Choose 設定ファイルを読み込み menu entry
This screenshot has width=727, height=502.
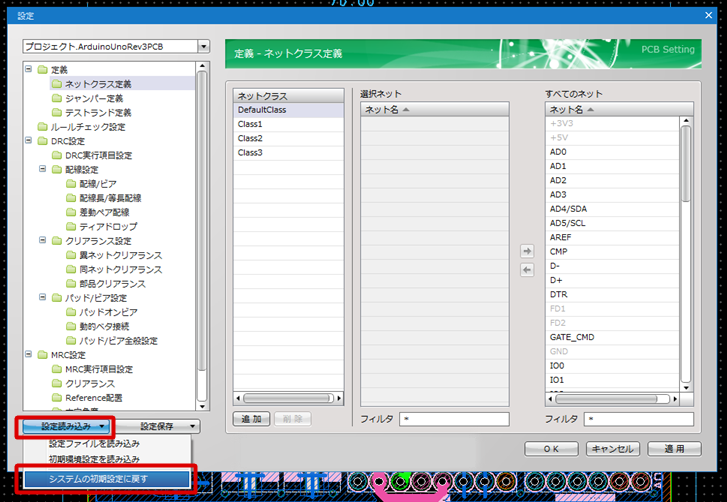click(94, 444)
